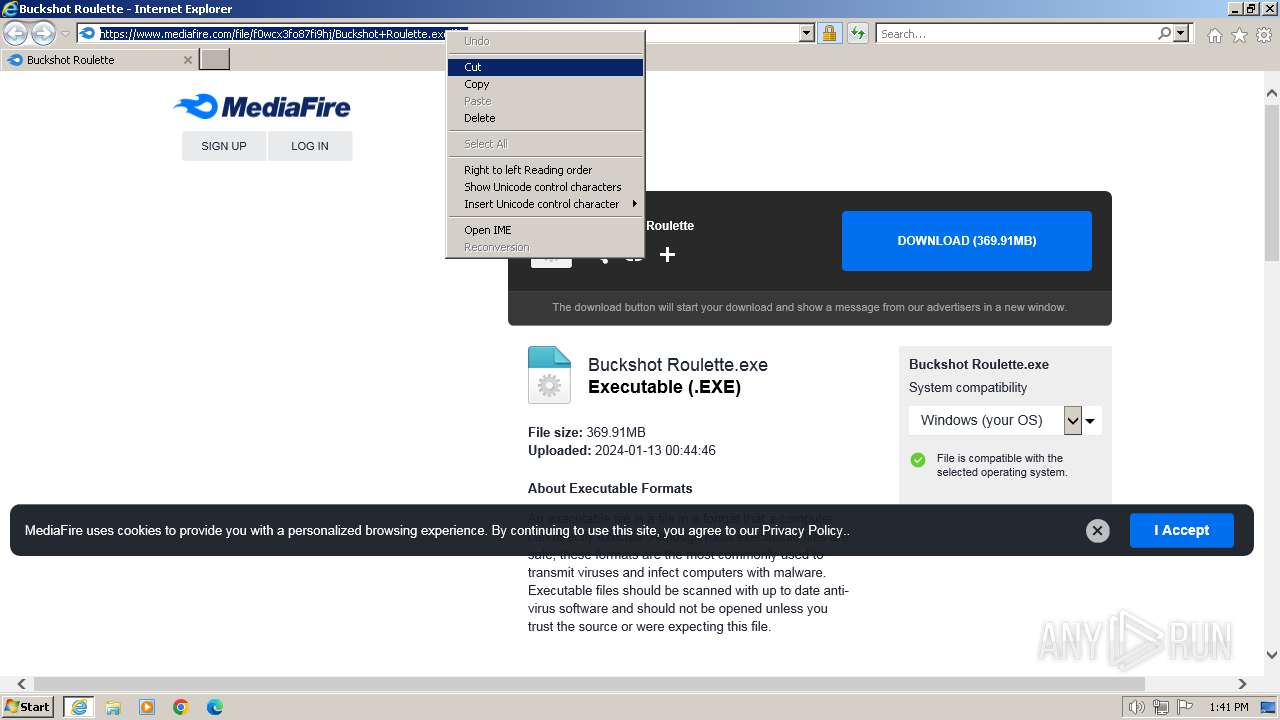The height and width of the screenshot is (720, 1280).
Task: Click the horizontal scrollbar left arrow
Action: click(21, 684)
